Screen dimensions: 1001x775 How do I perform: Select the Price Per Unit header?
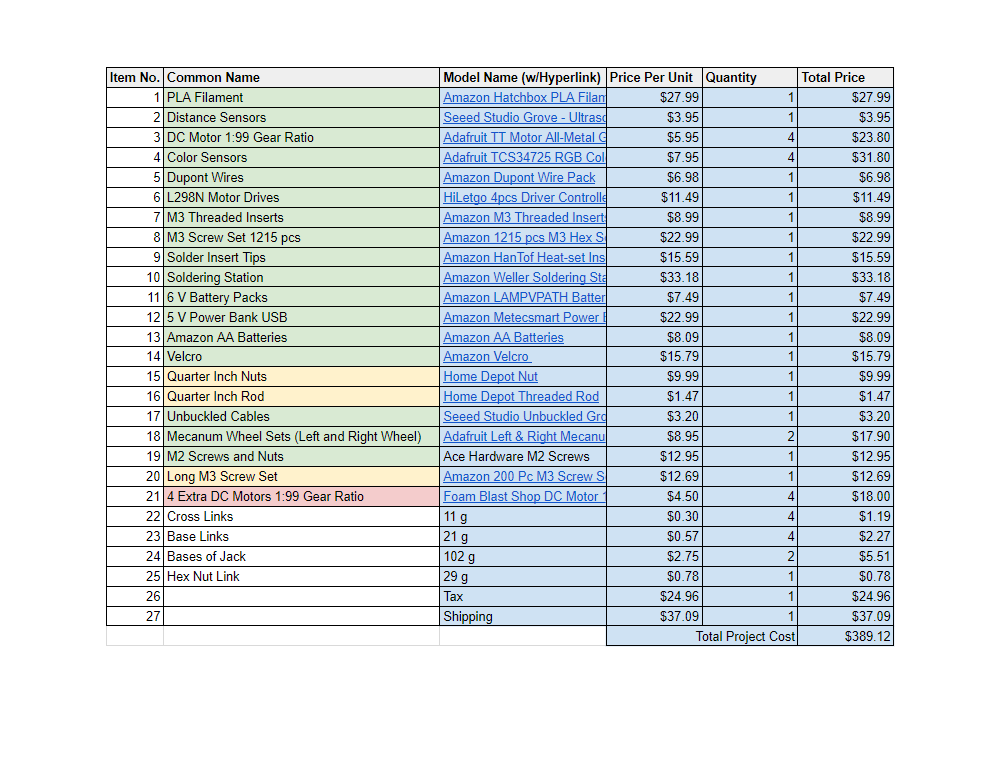tap(654, 77)
